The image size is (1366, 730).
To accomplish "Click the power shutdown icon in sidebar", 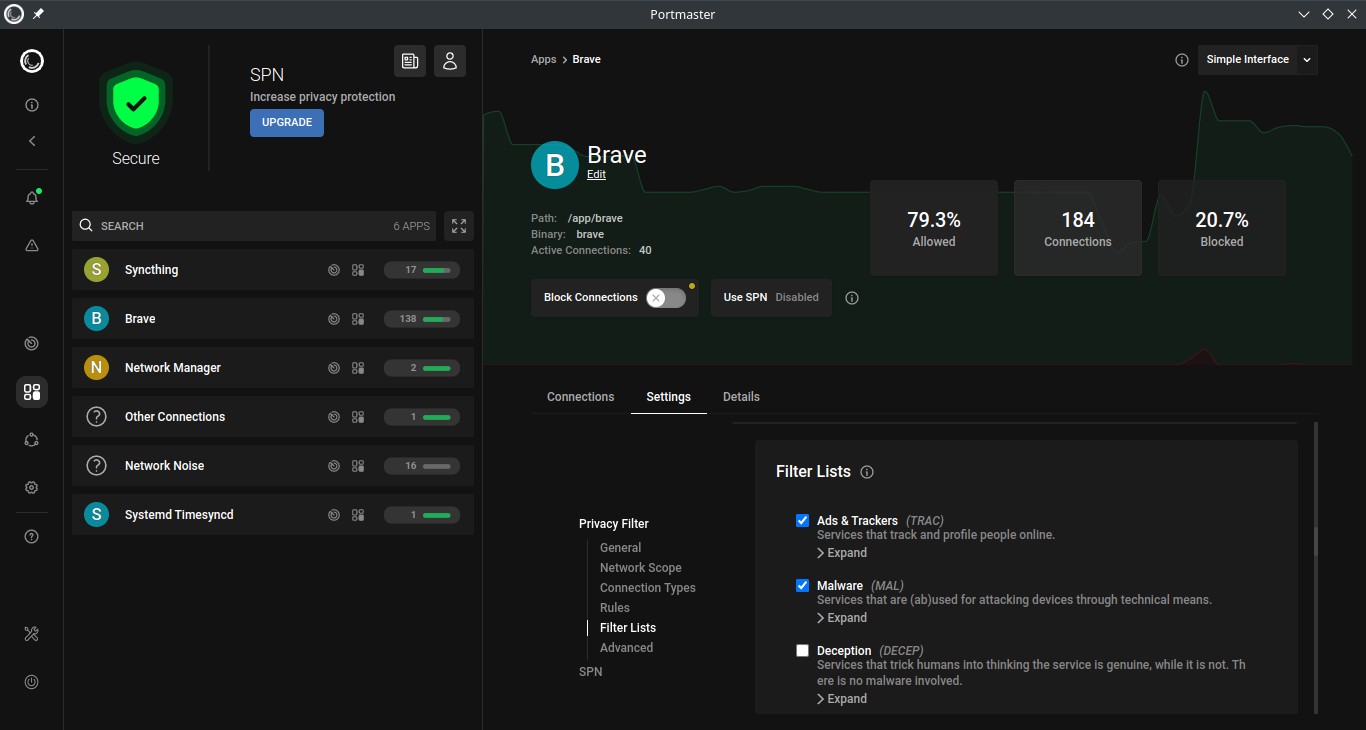I will 32,682.
